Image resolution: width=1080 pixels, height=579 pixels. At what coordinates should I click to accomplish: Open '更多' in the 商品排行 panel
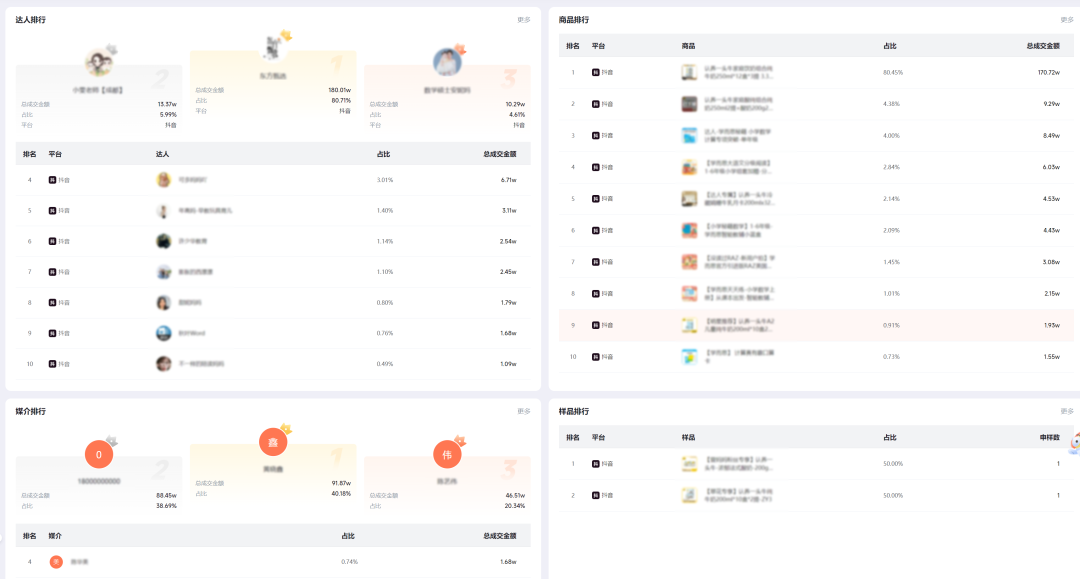(x=1066, y=20)
